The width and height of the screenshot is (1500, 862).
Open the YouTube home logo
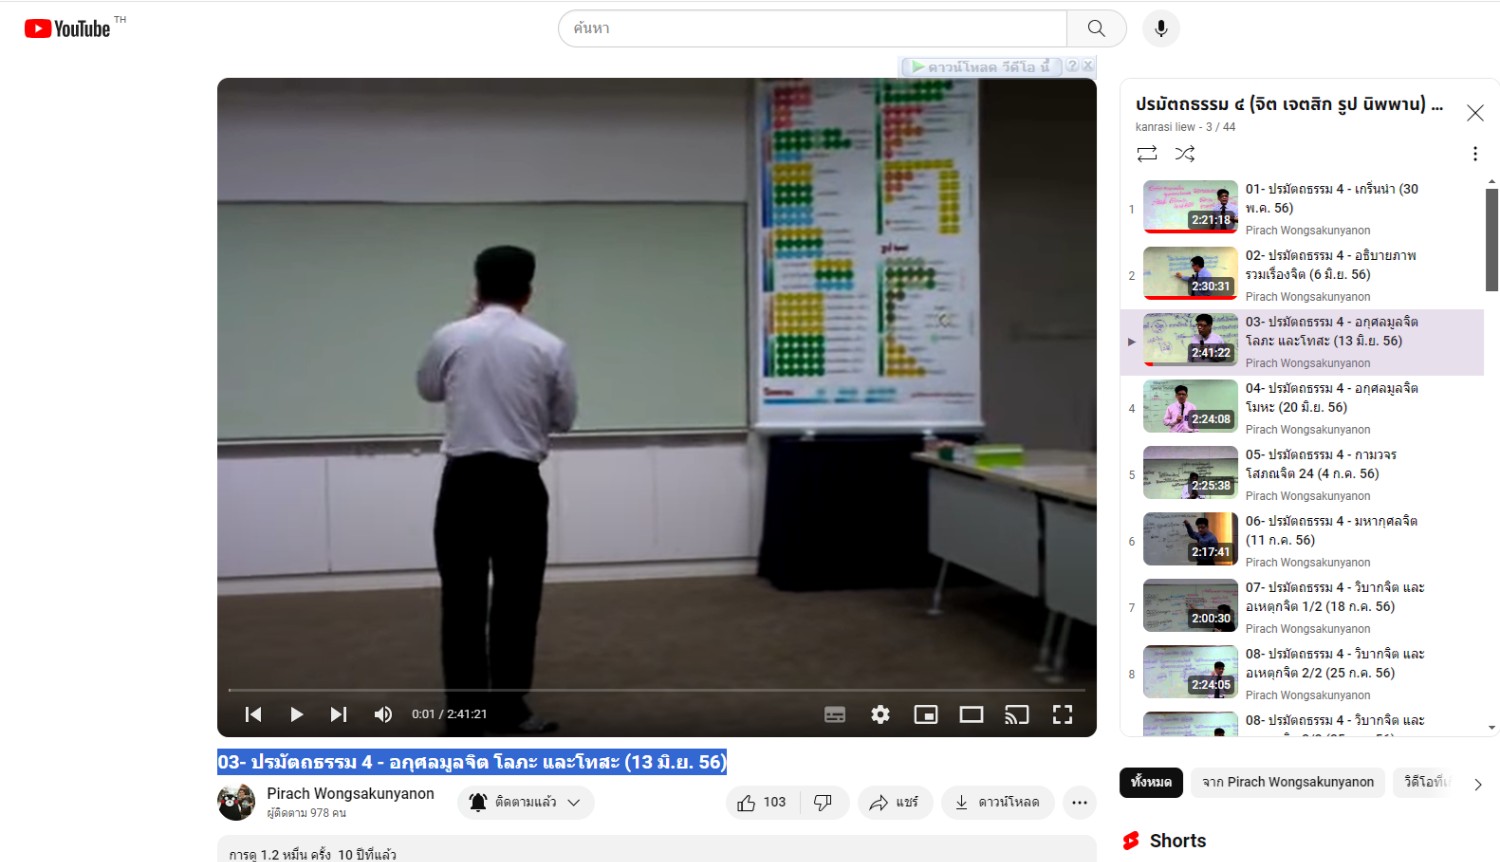[67, 29]
